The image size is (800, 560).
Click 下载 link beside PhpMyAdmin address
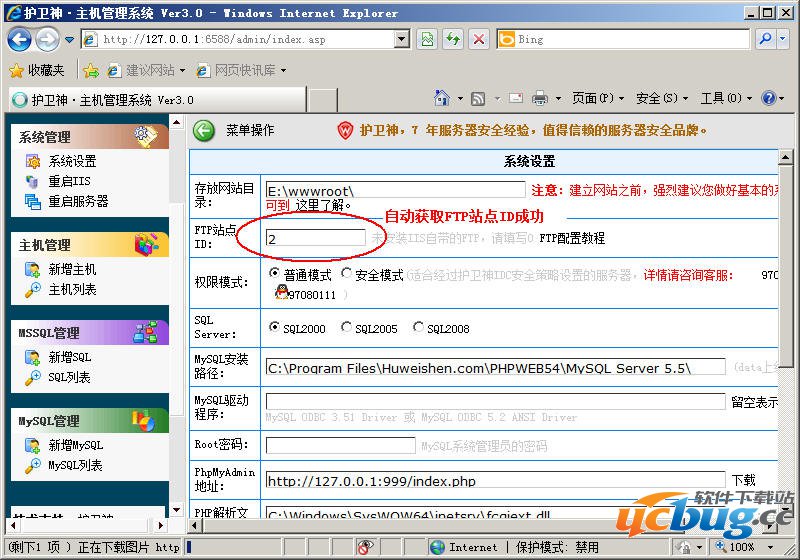pos(743,480)
